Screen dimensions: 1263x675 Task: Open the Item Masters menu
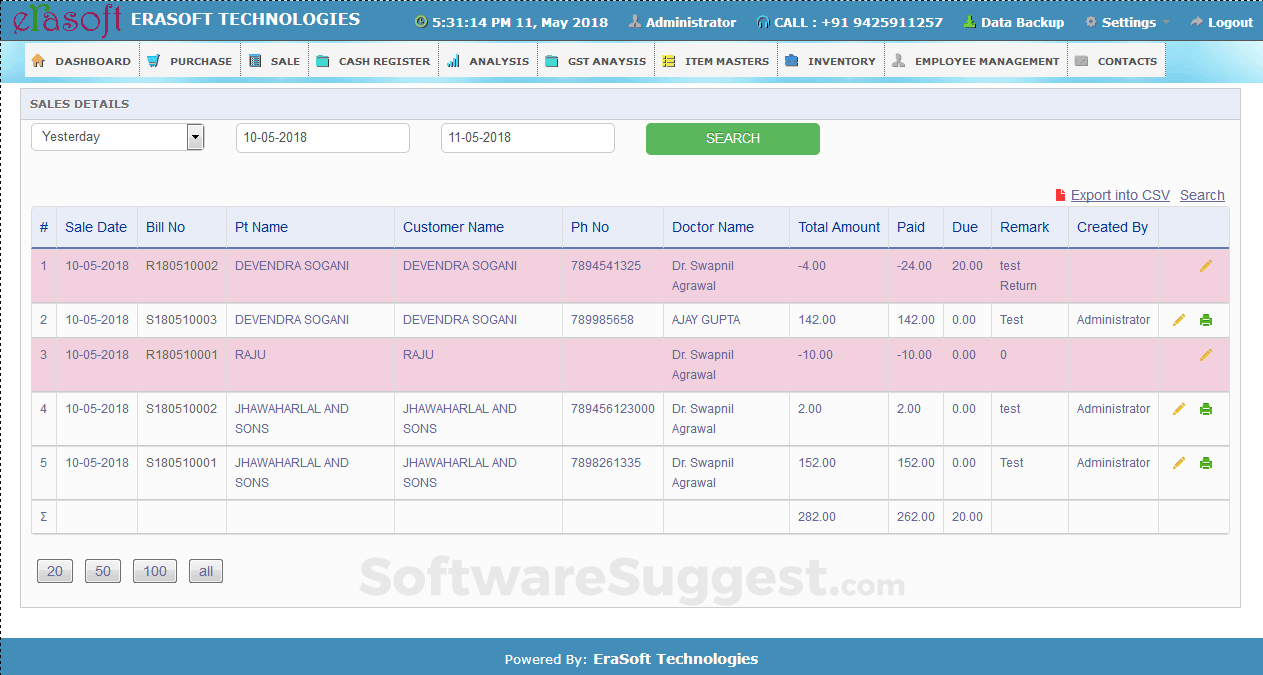click(x=716, y=61)
